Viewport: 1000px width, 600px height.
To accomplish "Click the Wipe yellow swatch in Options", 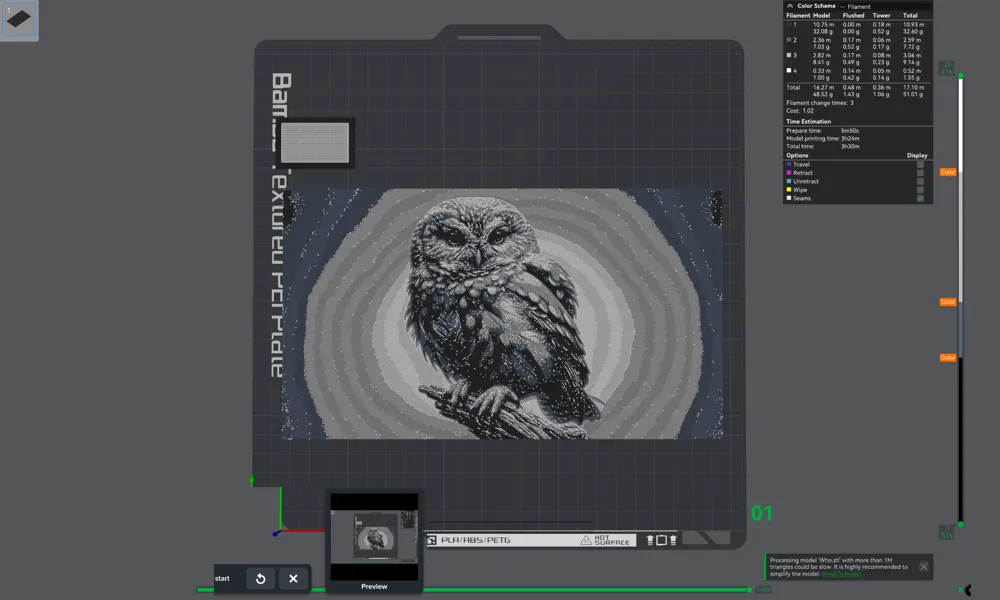I will tap(789, 189).
